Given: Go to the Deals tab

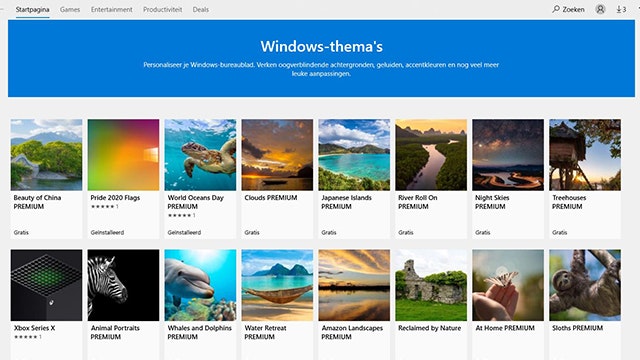Looking at the screenshot, I should [200, 9].
